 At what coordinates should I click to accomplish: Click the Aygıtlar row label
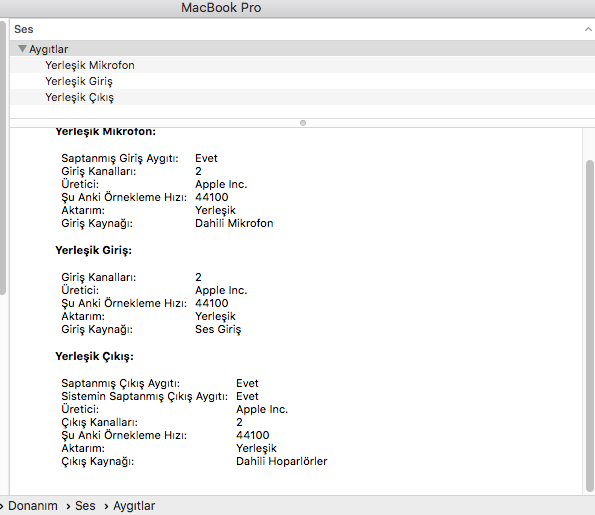(x=49, y=49)
